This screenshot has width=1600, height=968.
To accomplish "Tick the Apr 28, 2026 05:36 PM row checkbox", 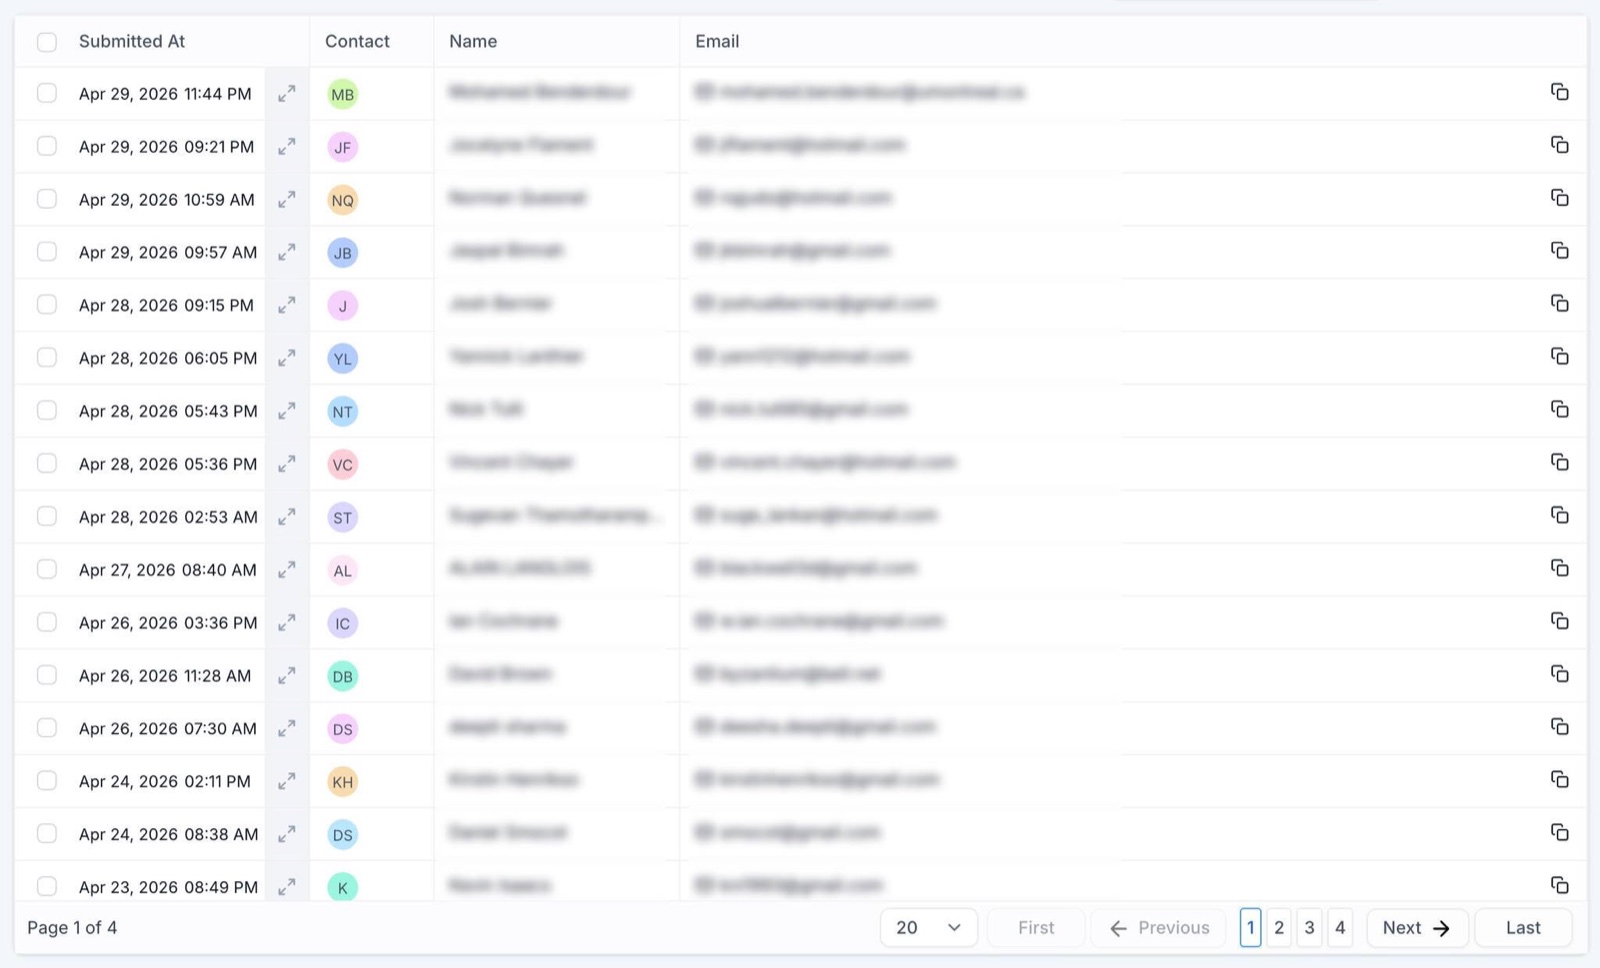I will (x=47, y=463).
